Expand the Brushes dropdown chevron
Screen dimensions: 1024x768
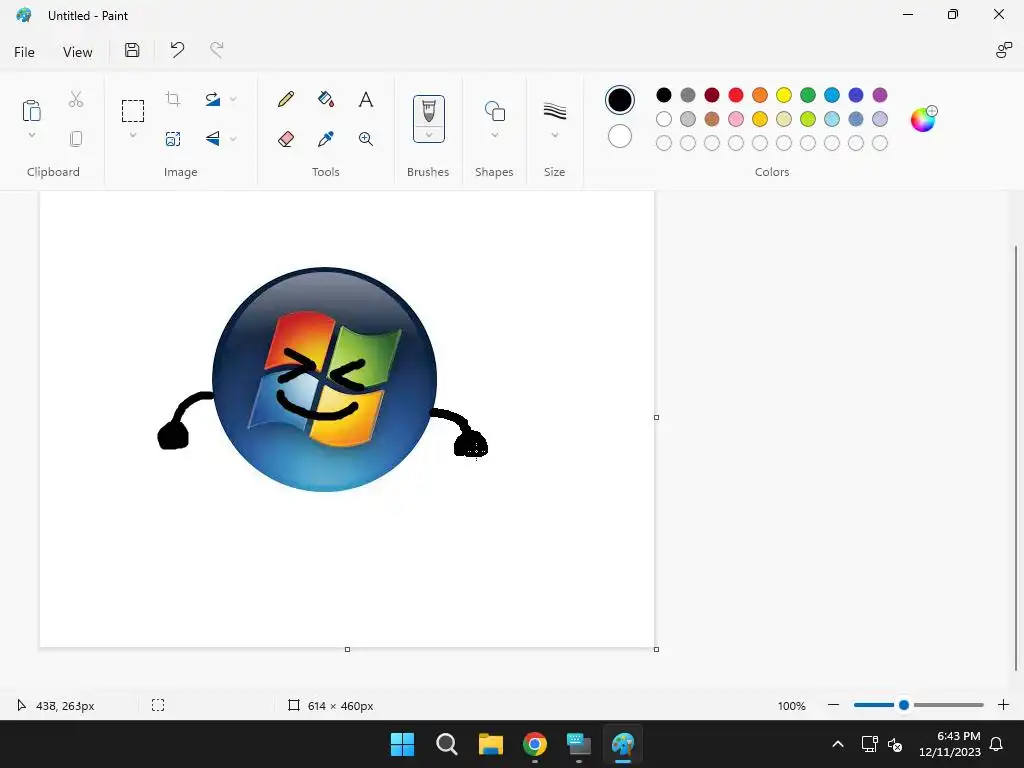(428, 135)
